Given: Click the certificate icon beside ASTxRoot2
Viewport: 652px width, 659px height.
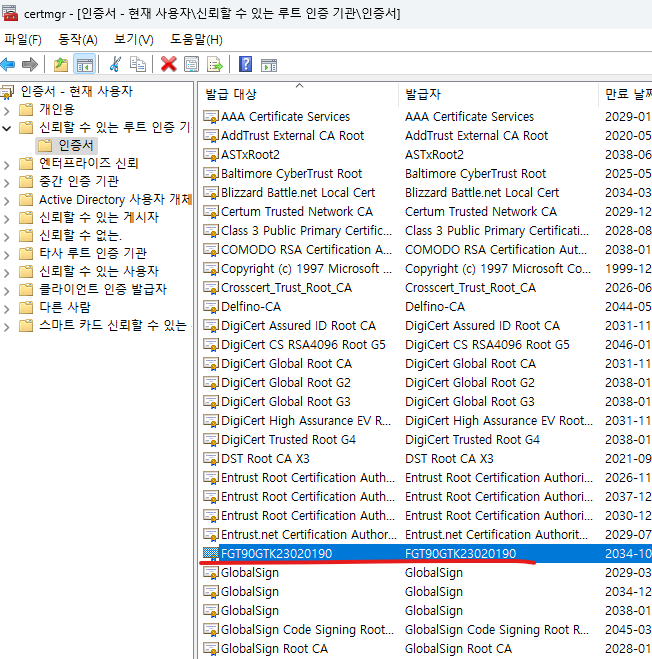Looking at the screenshot, I should 211,154.
